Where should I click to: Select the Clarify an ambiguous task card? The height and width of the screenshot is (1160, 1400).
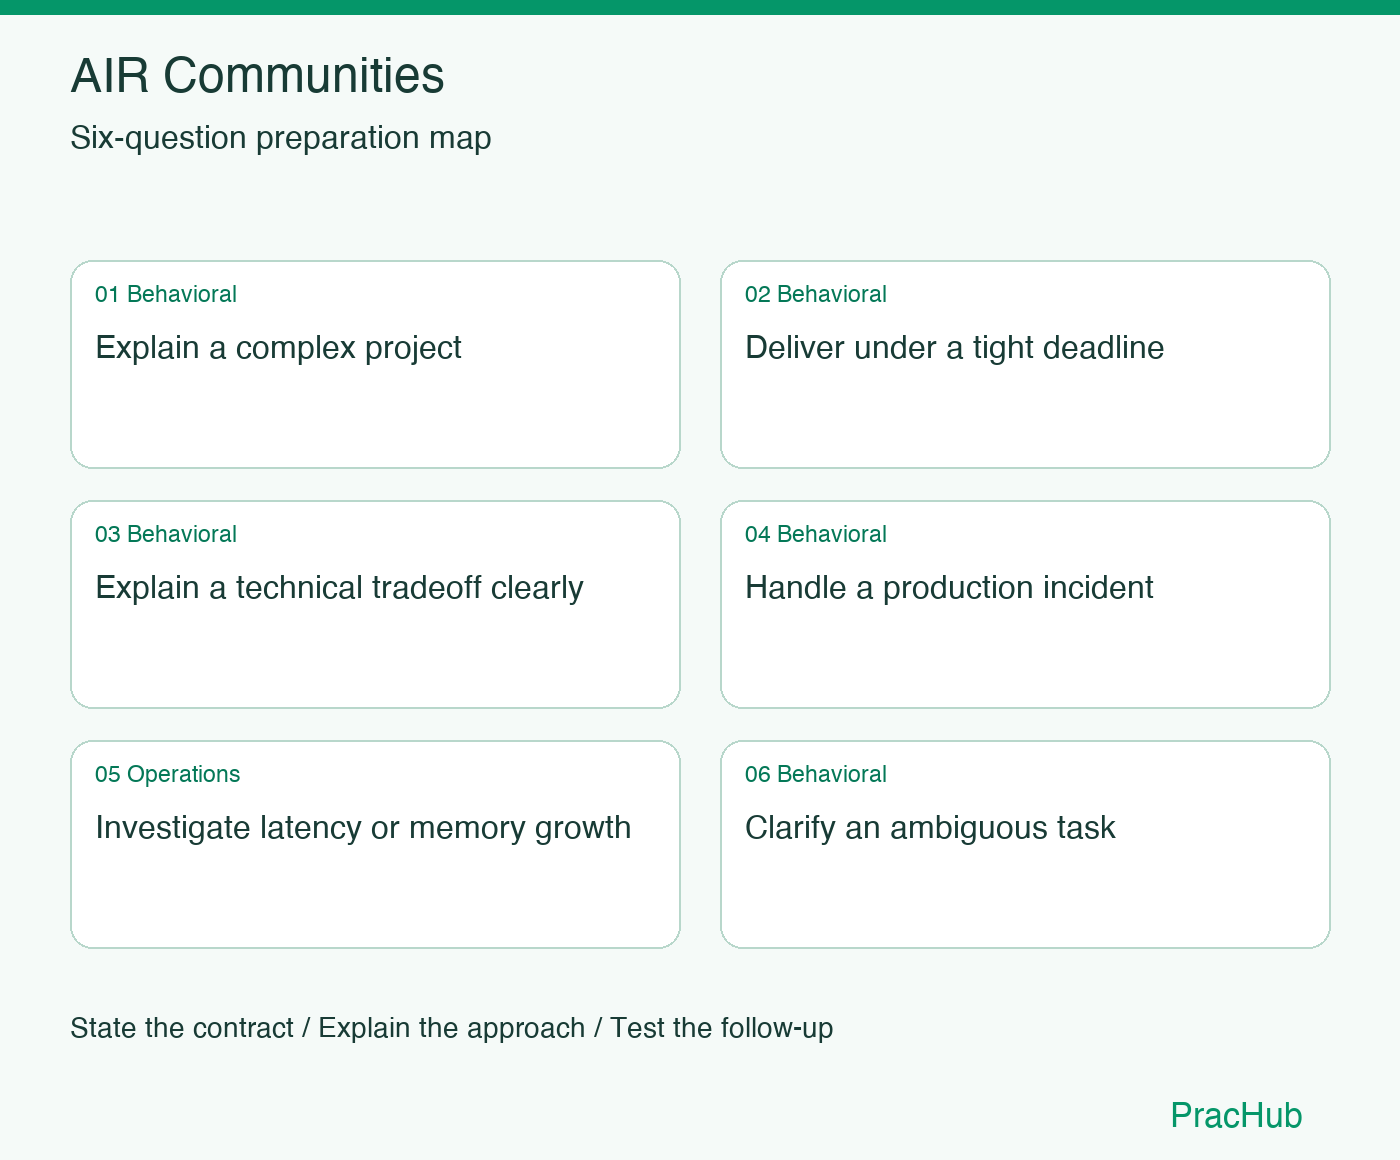point(1025,844)
